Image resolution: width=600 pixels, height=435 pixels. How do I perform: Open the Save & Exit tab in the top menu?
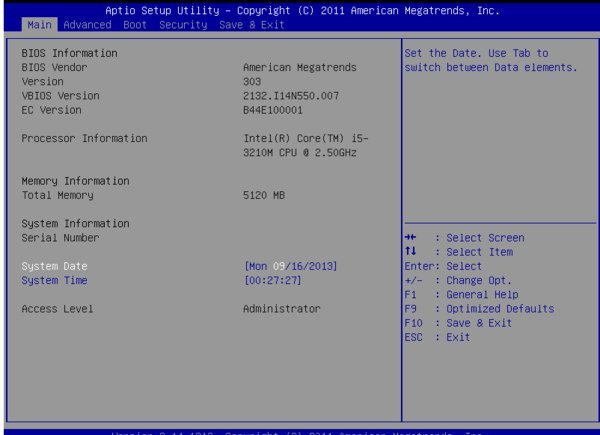click(x=245, y=23)
